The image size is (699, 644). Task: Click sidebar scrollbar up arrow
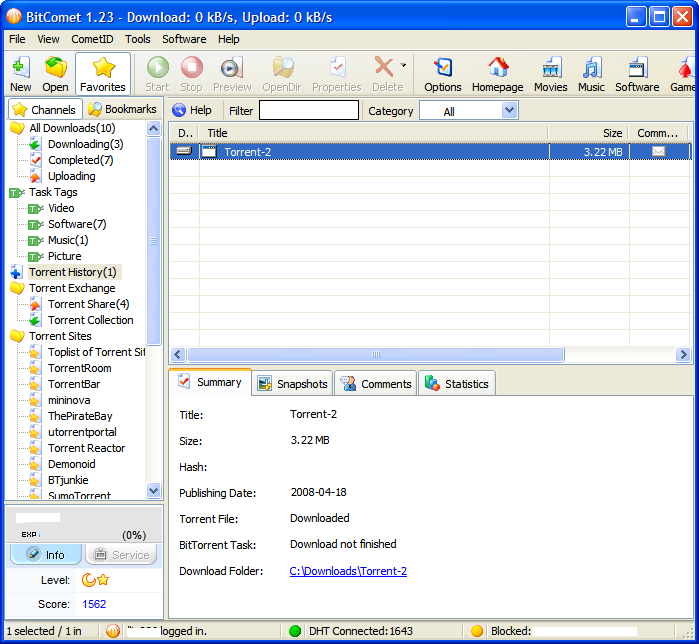153,129
